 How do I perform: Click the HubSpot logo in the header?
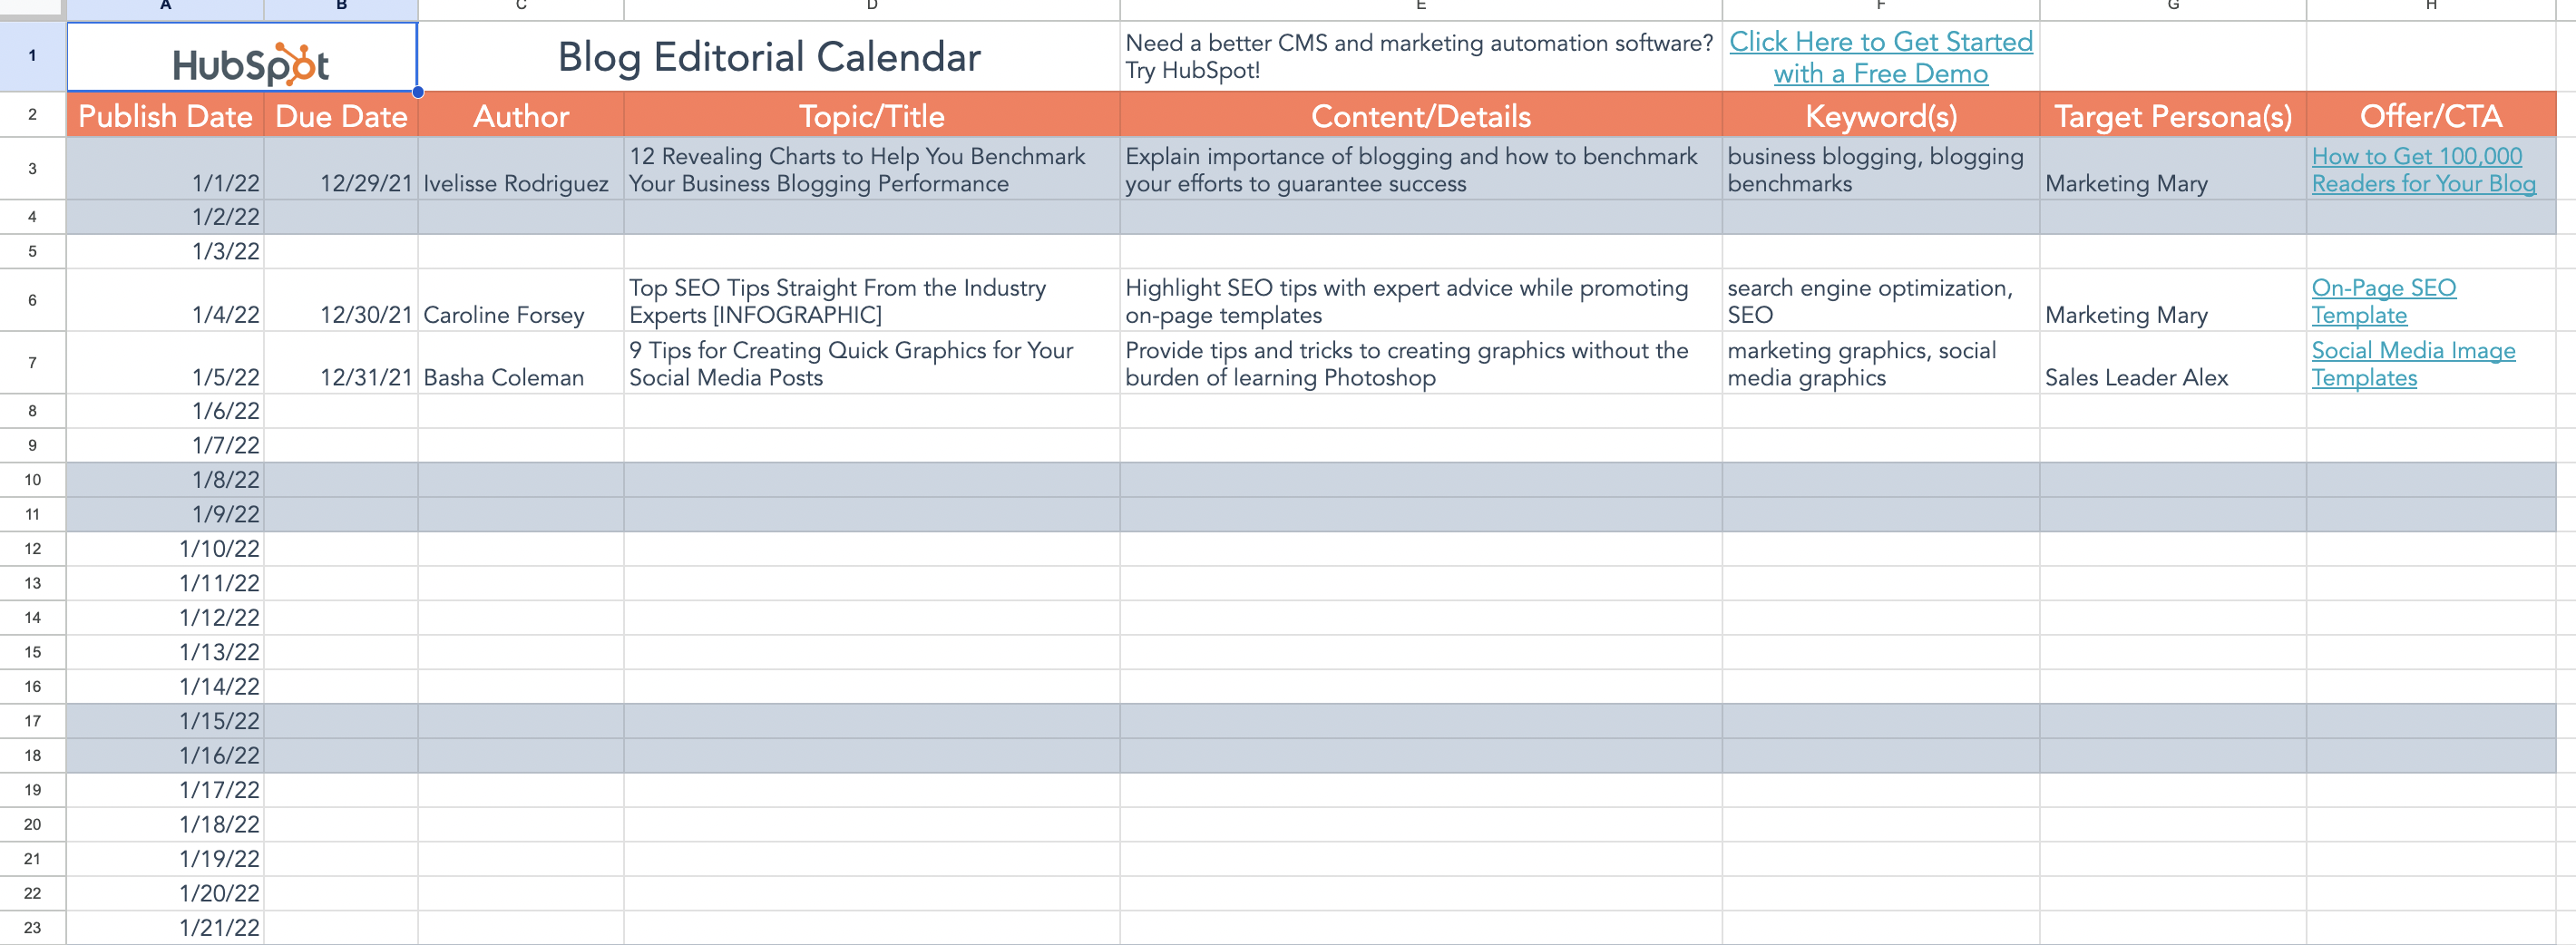click(250, 64)
